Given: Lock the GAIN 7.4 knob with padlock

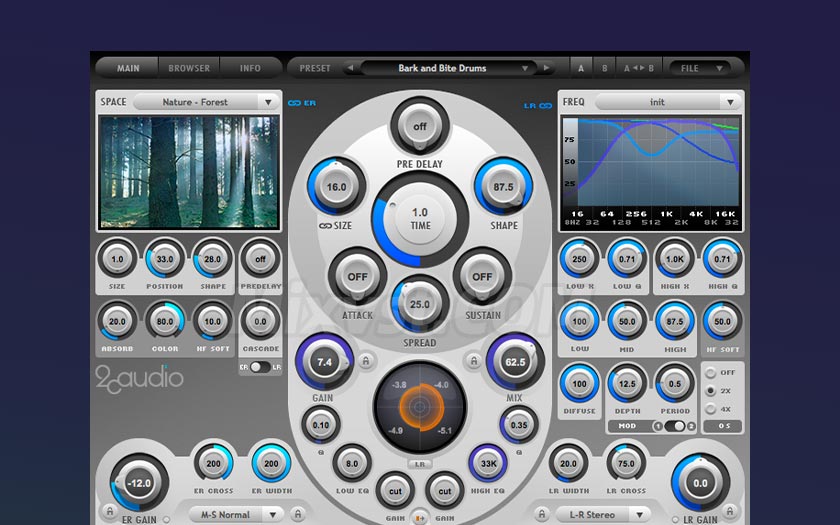Looking at the screenshot, I should (x=366, y=361).
